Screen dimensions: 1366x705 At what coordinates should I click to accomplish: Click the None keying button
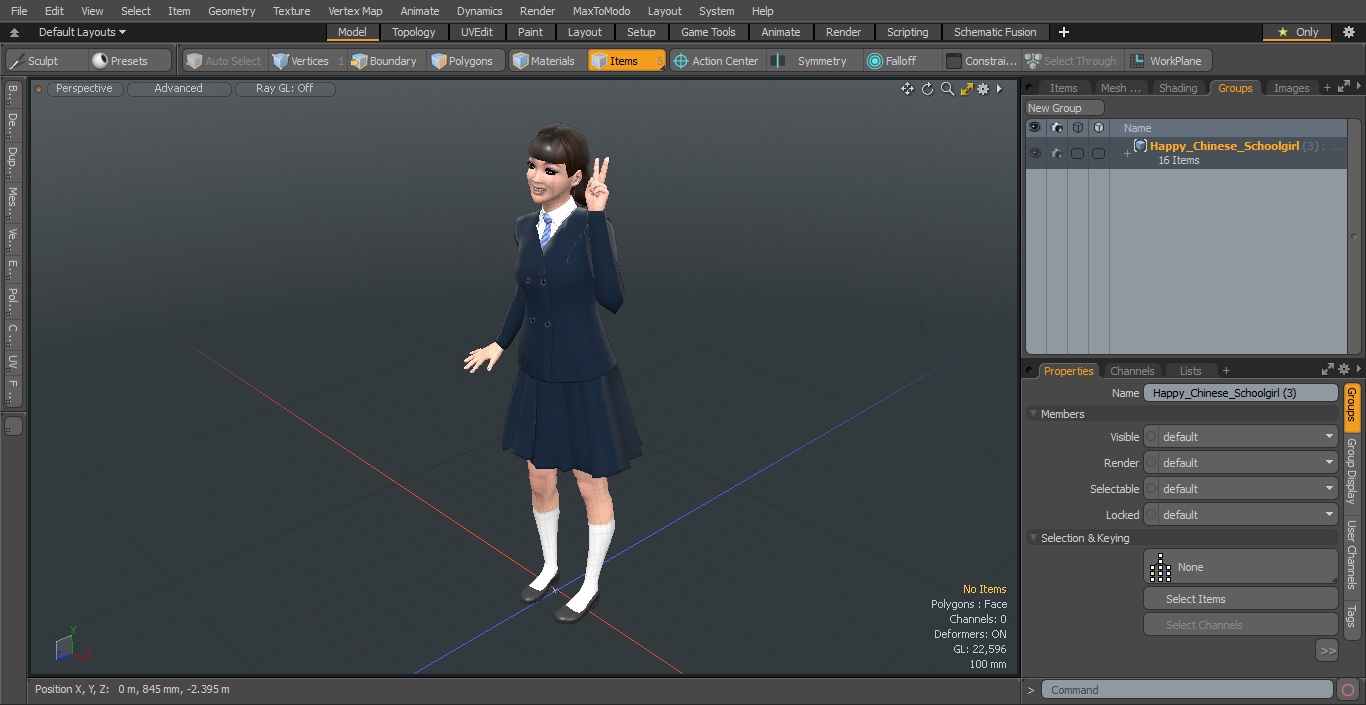pos(1241,567)
